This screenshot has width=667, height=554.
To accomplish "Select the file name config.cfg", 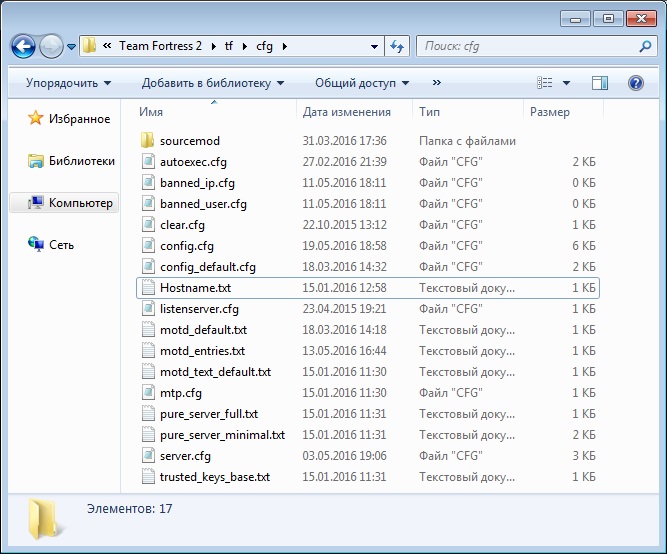I will [187, 246].
